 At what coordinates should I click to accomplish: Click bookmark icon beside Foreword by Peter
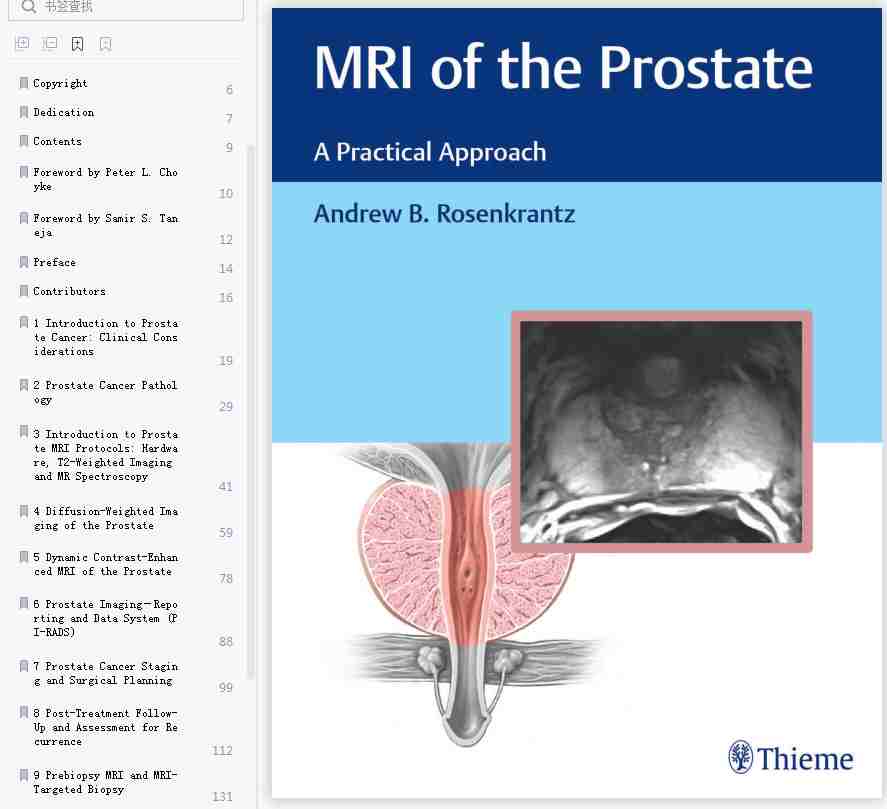click(x=24, y=172)
